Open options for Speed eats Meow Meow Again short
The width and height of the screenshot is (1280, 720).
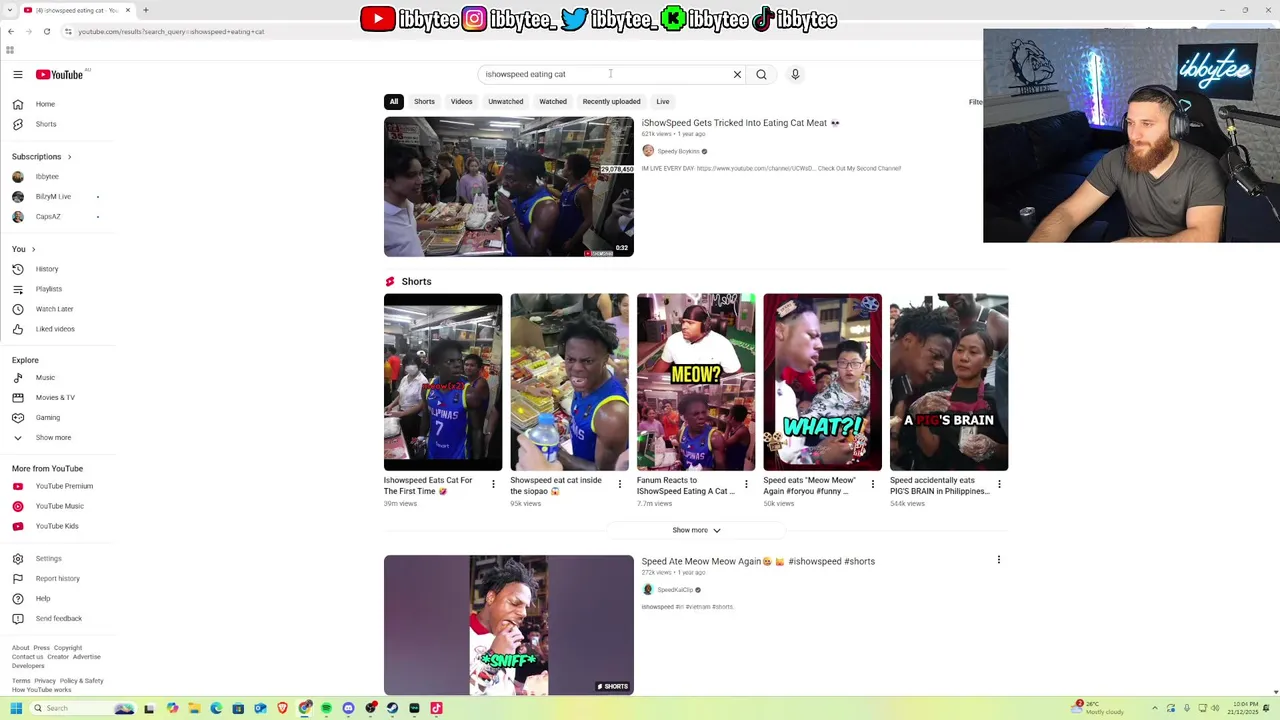(x=872, y=484)
